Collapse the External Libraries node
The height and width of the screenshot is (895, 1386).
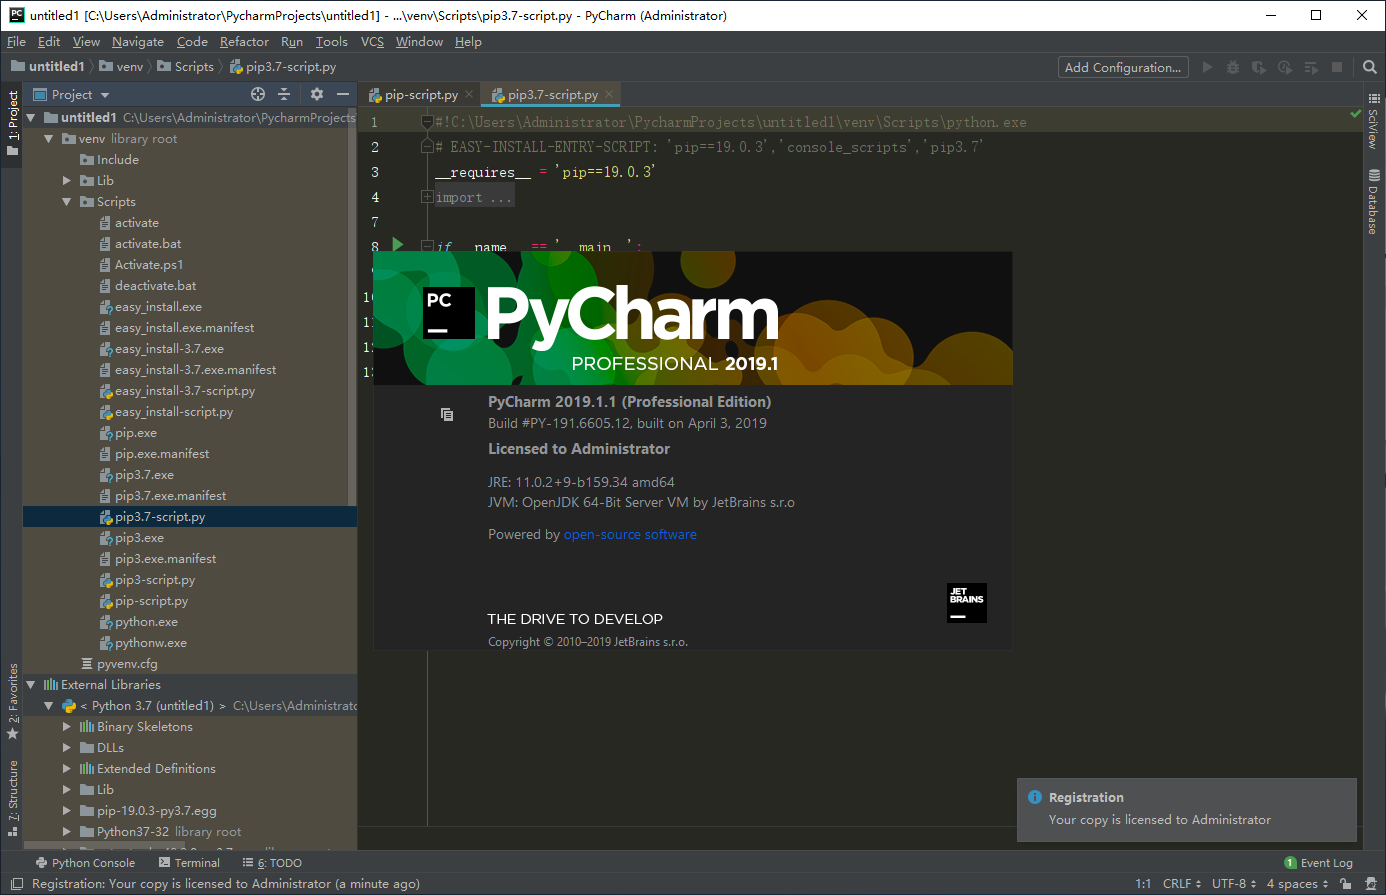coord(31,685)
